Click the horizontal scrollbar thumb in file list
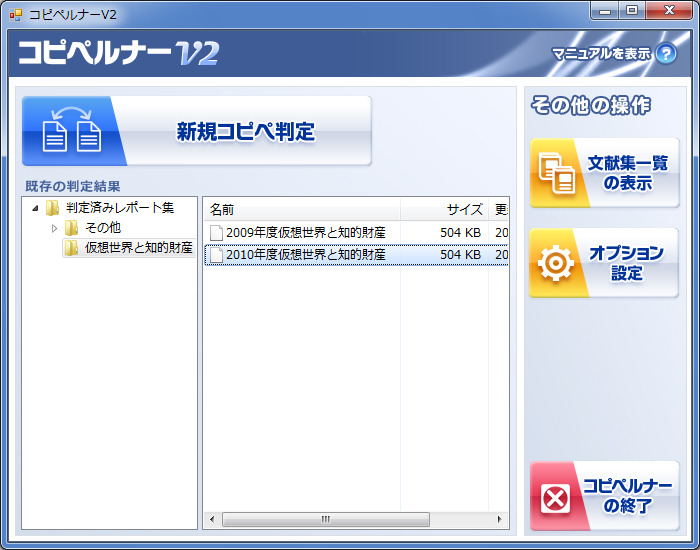 click(x=326, y=519)
